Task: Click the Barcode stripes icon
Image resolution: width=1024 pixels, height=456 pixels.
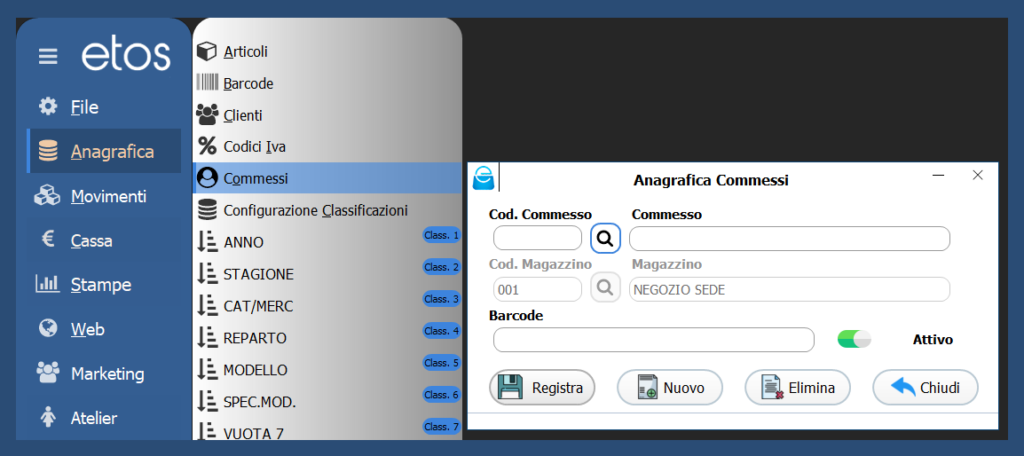Action: click(207, 83)
